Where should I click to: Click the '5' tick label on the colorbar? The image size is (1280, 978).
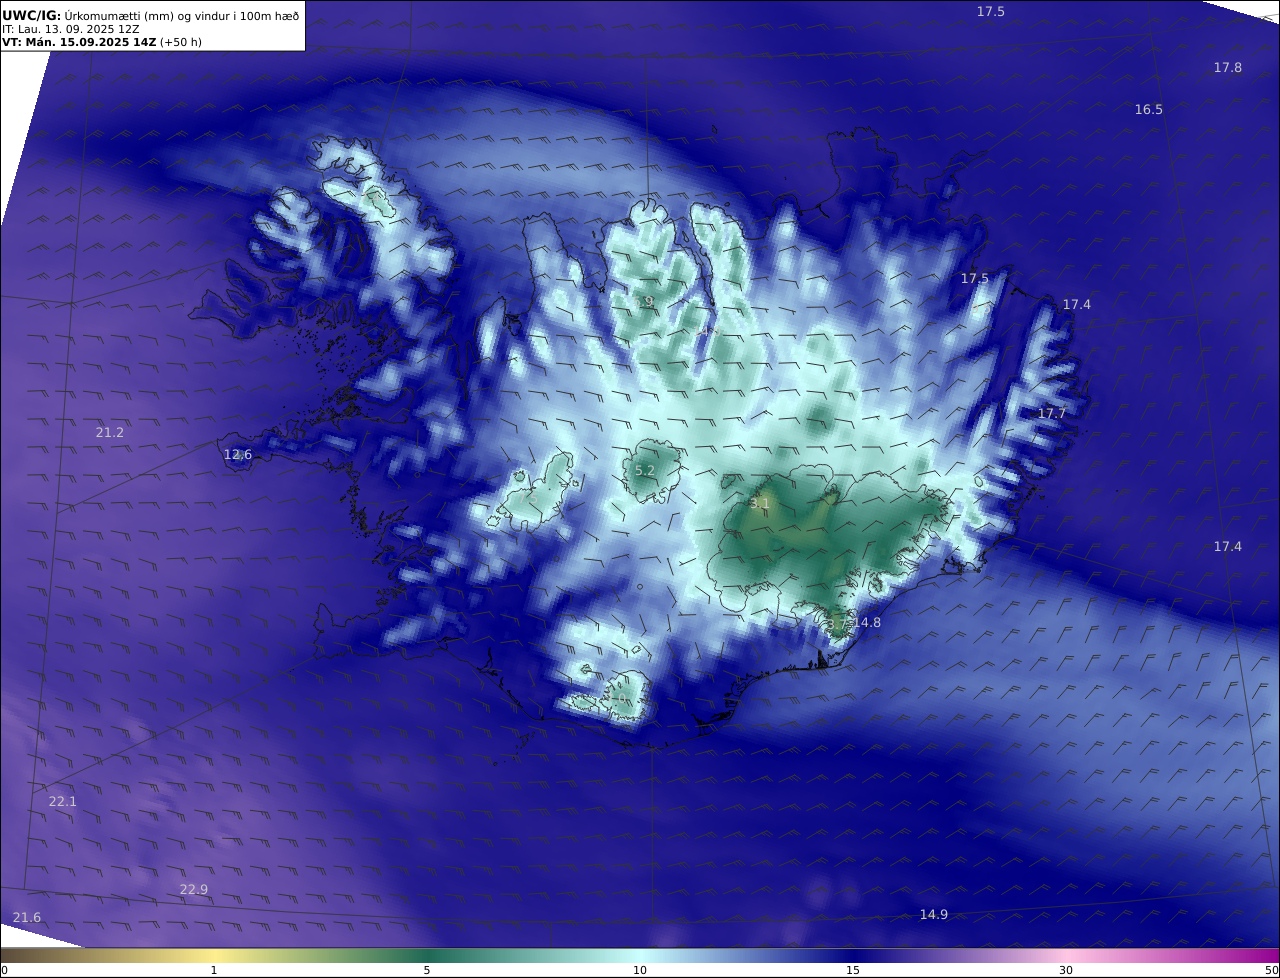(427, 971)
